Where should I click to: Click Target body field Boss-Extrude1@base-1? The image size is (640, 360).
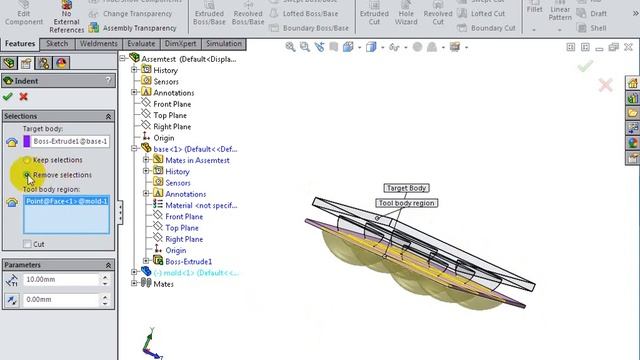(x=70, y=141)
